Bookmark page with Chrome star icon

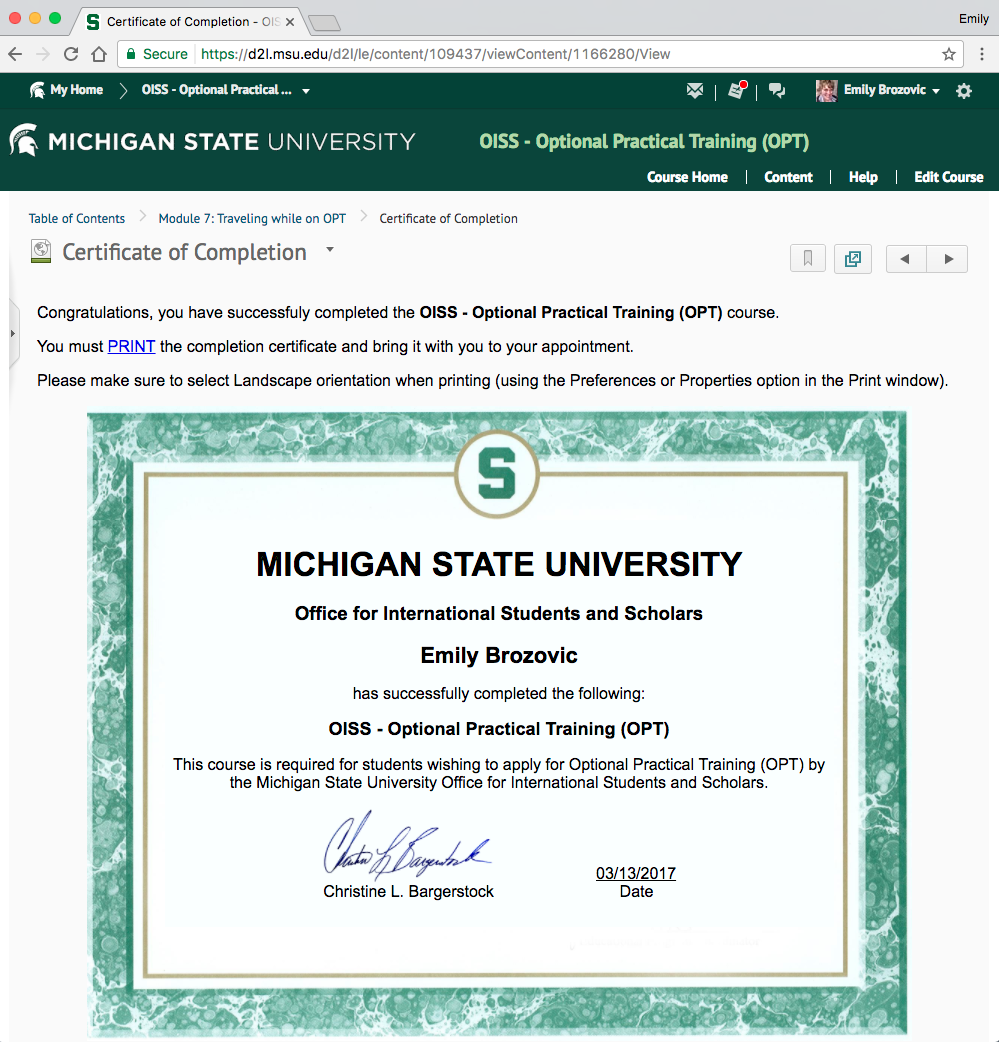[949, 54]
